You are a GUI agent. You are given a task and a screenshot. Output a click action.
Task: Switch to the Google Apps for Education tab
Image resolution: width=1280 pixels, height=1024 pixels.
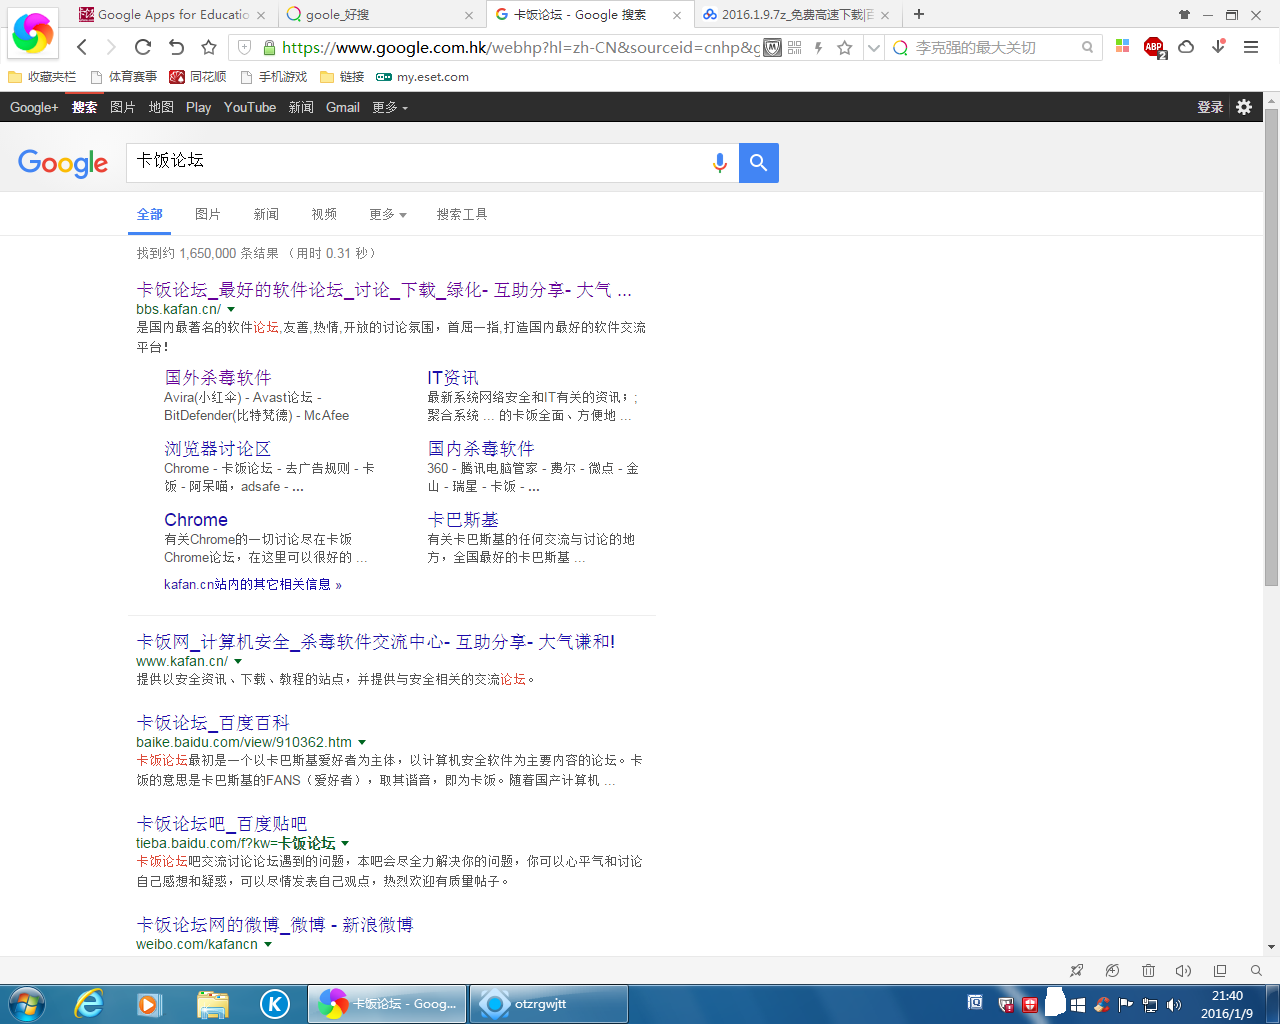(171, 14)
